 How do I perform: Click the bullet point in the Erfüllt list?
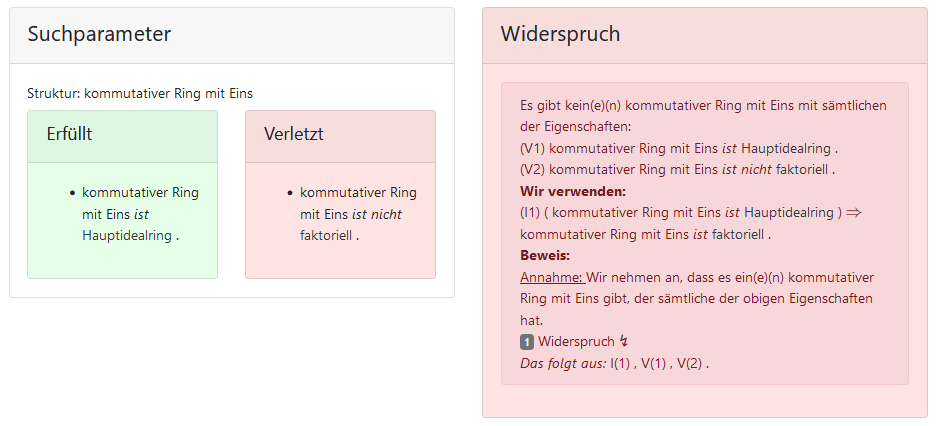click(73, 193)
